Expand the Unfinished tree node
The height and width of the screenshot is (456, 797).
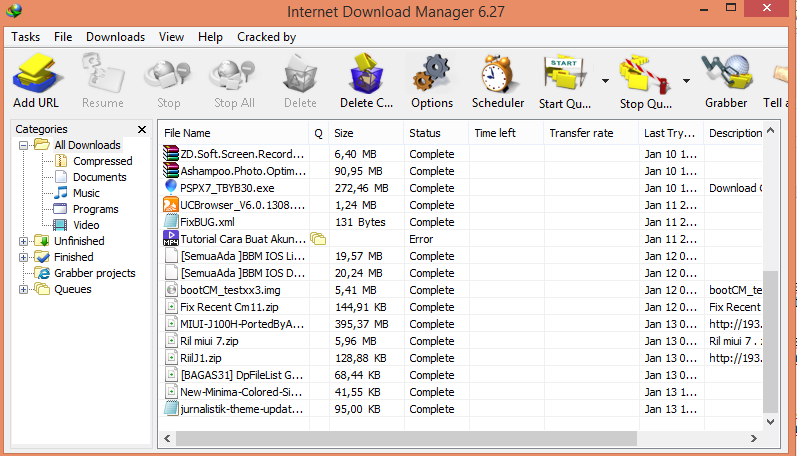tap(23, 241)
